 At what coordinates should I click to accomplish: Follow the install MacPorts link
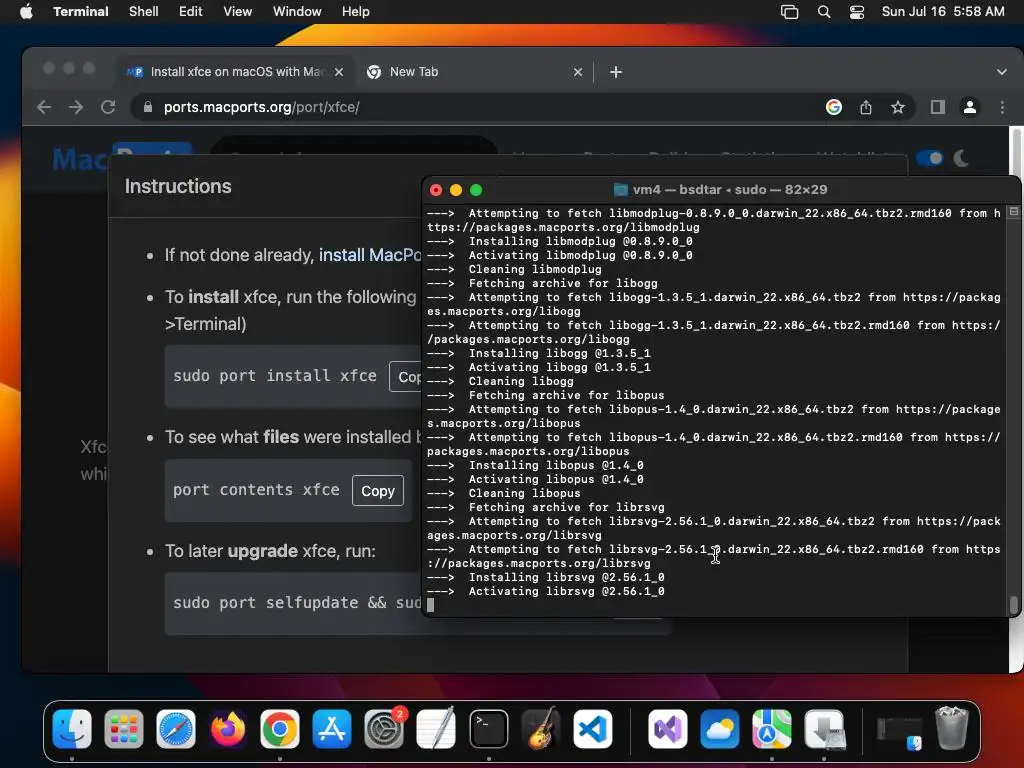click(370, 255)
